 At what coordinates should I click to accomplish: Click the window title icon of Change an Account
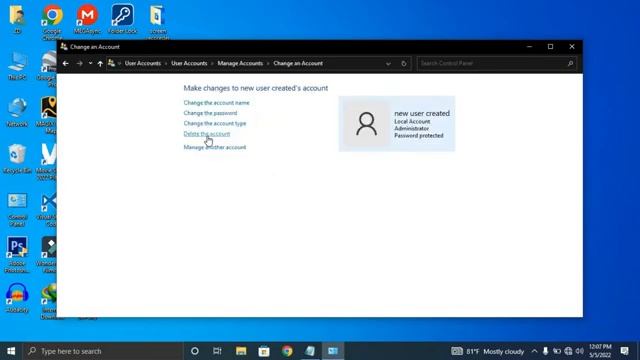(64, 47)
